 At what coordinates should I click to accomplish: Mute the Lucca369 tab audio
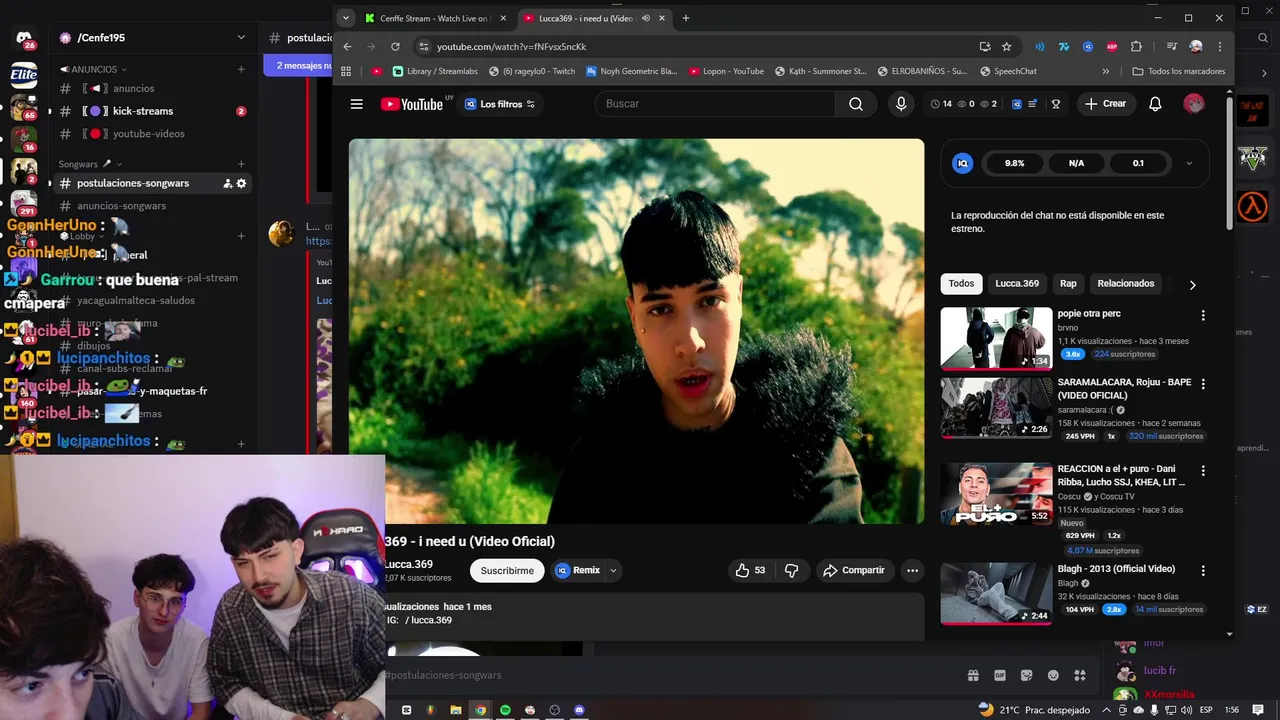pyautogui.click(x=645, y=18)
